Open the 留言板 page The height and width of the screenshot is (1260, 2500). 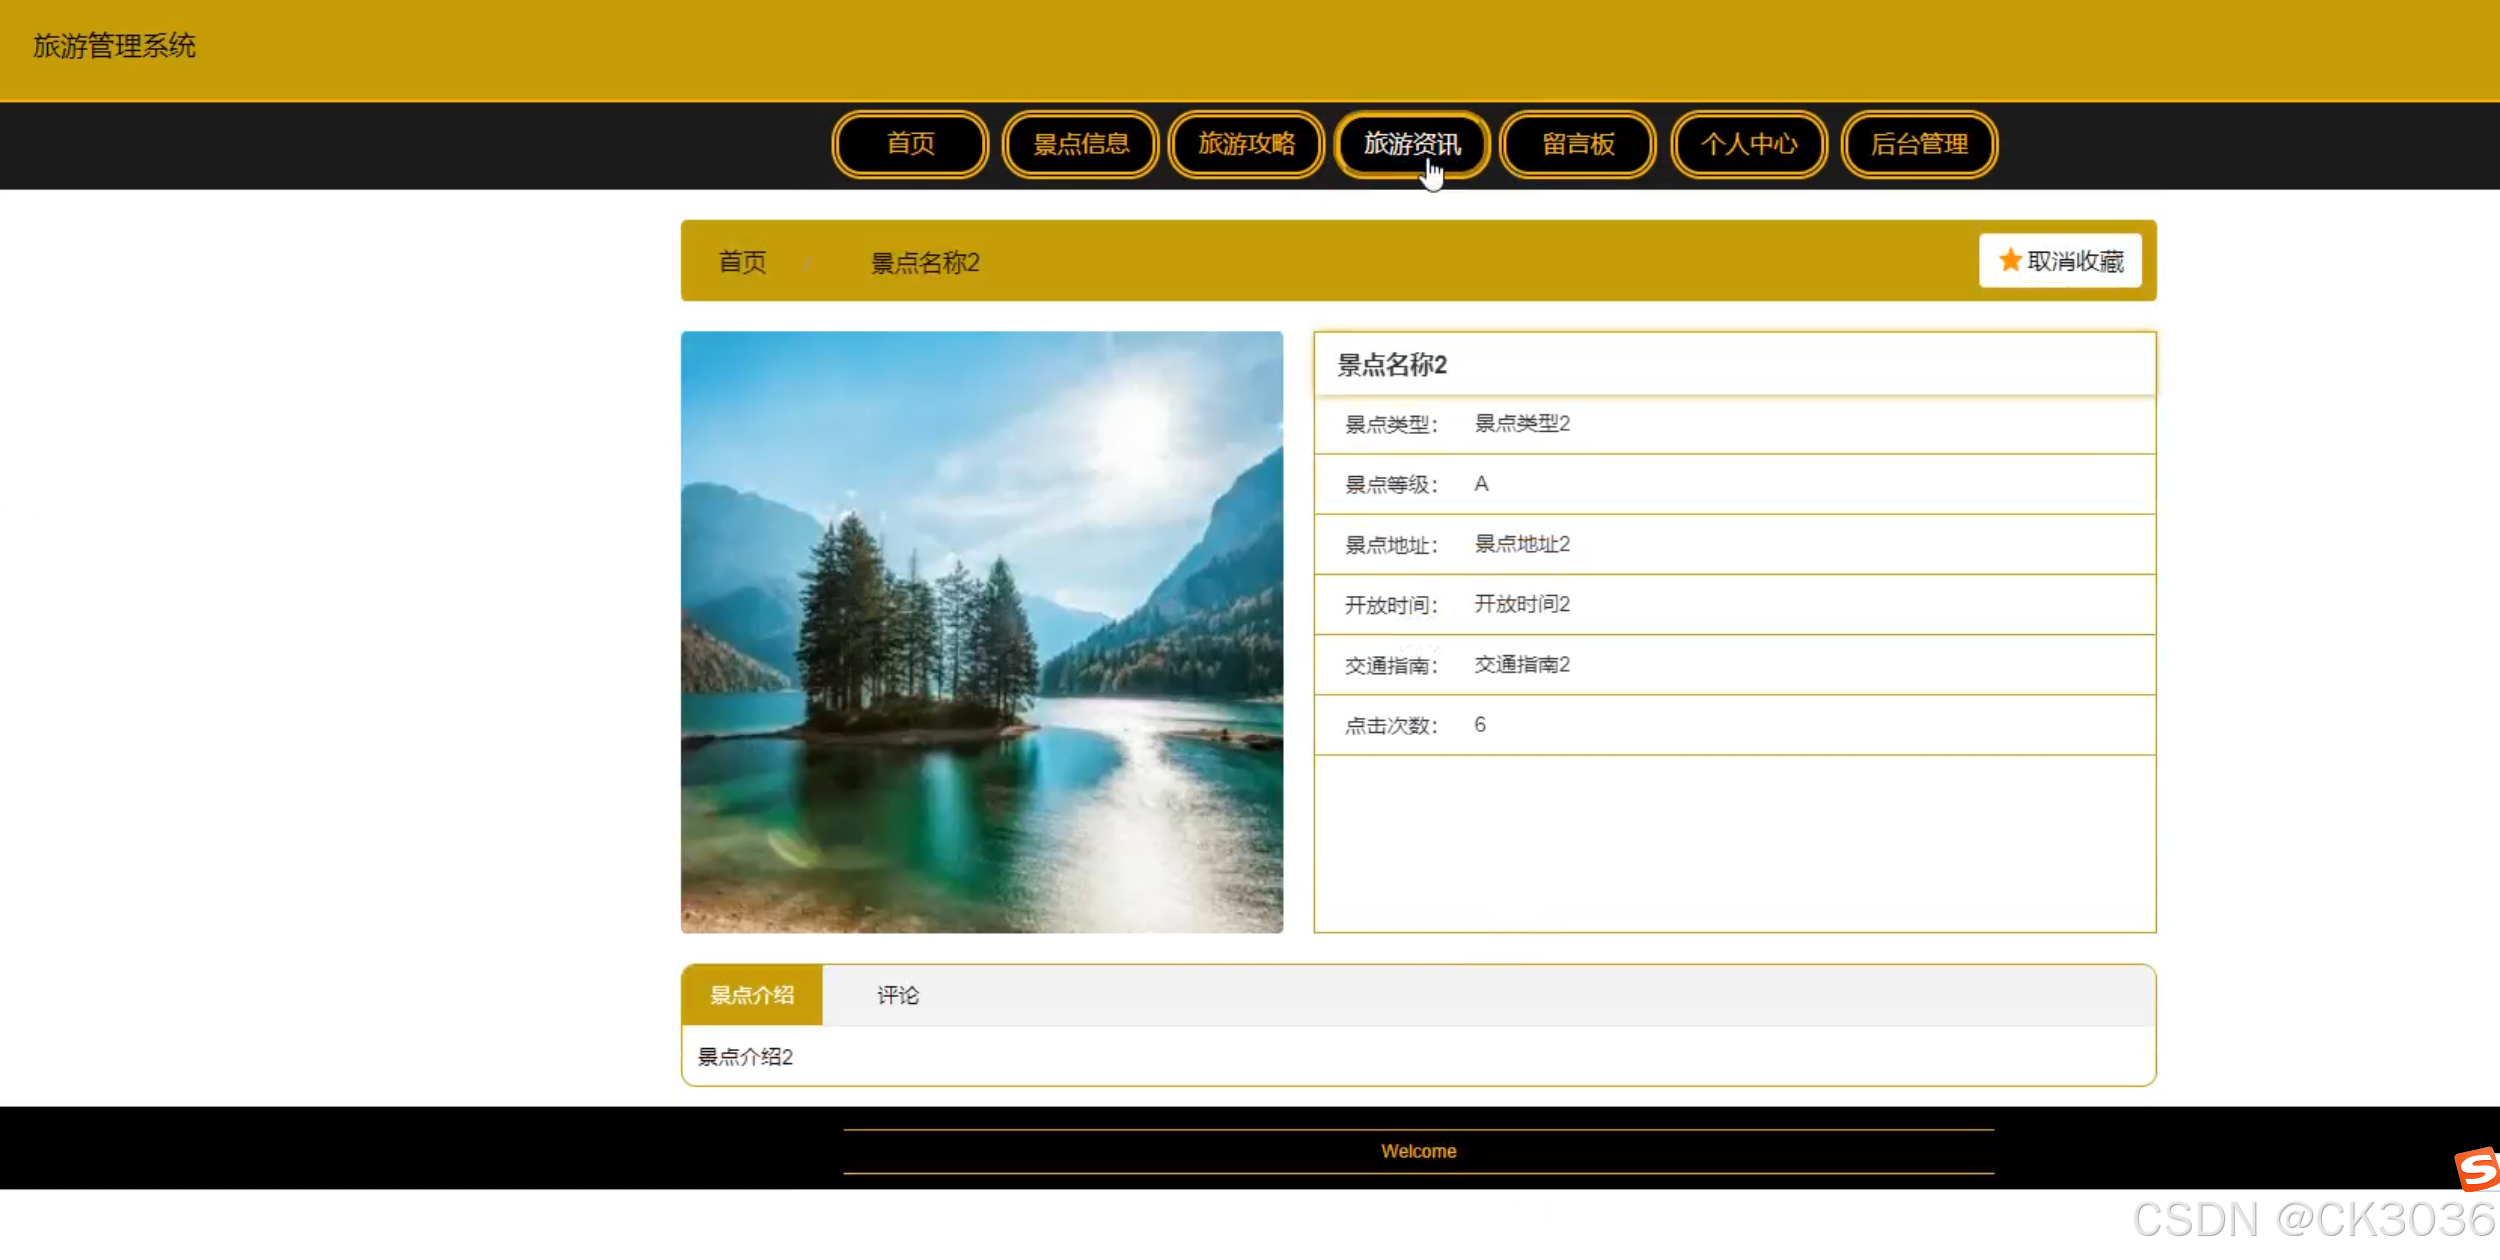[x=1577, y=144]
